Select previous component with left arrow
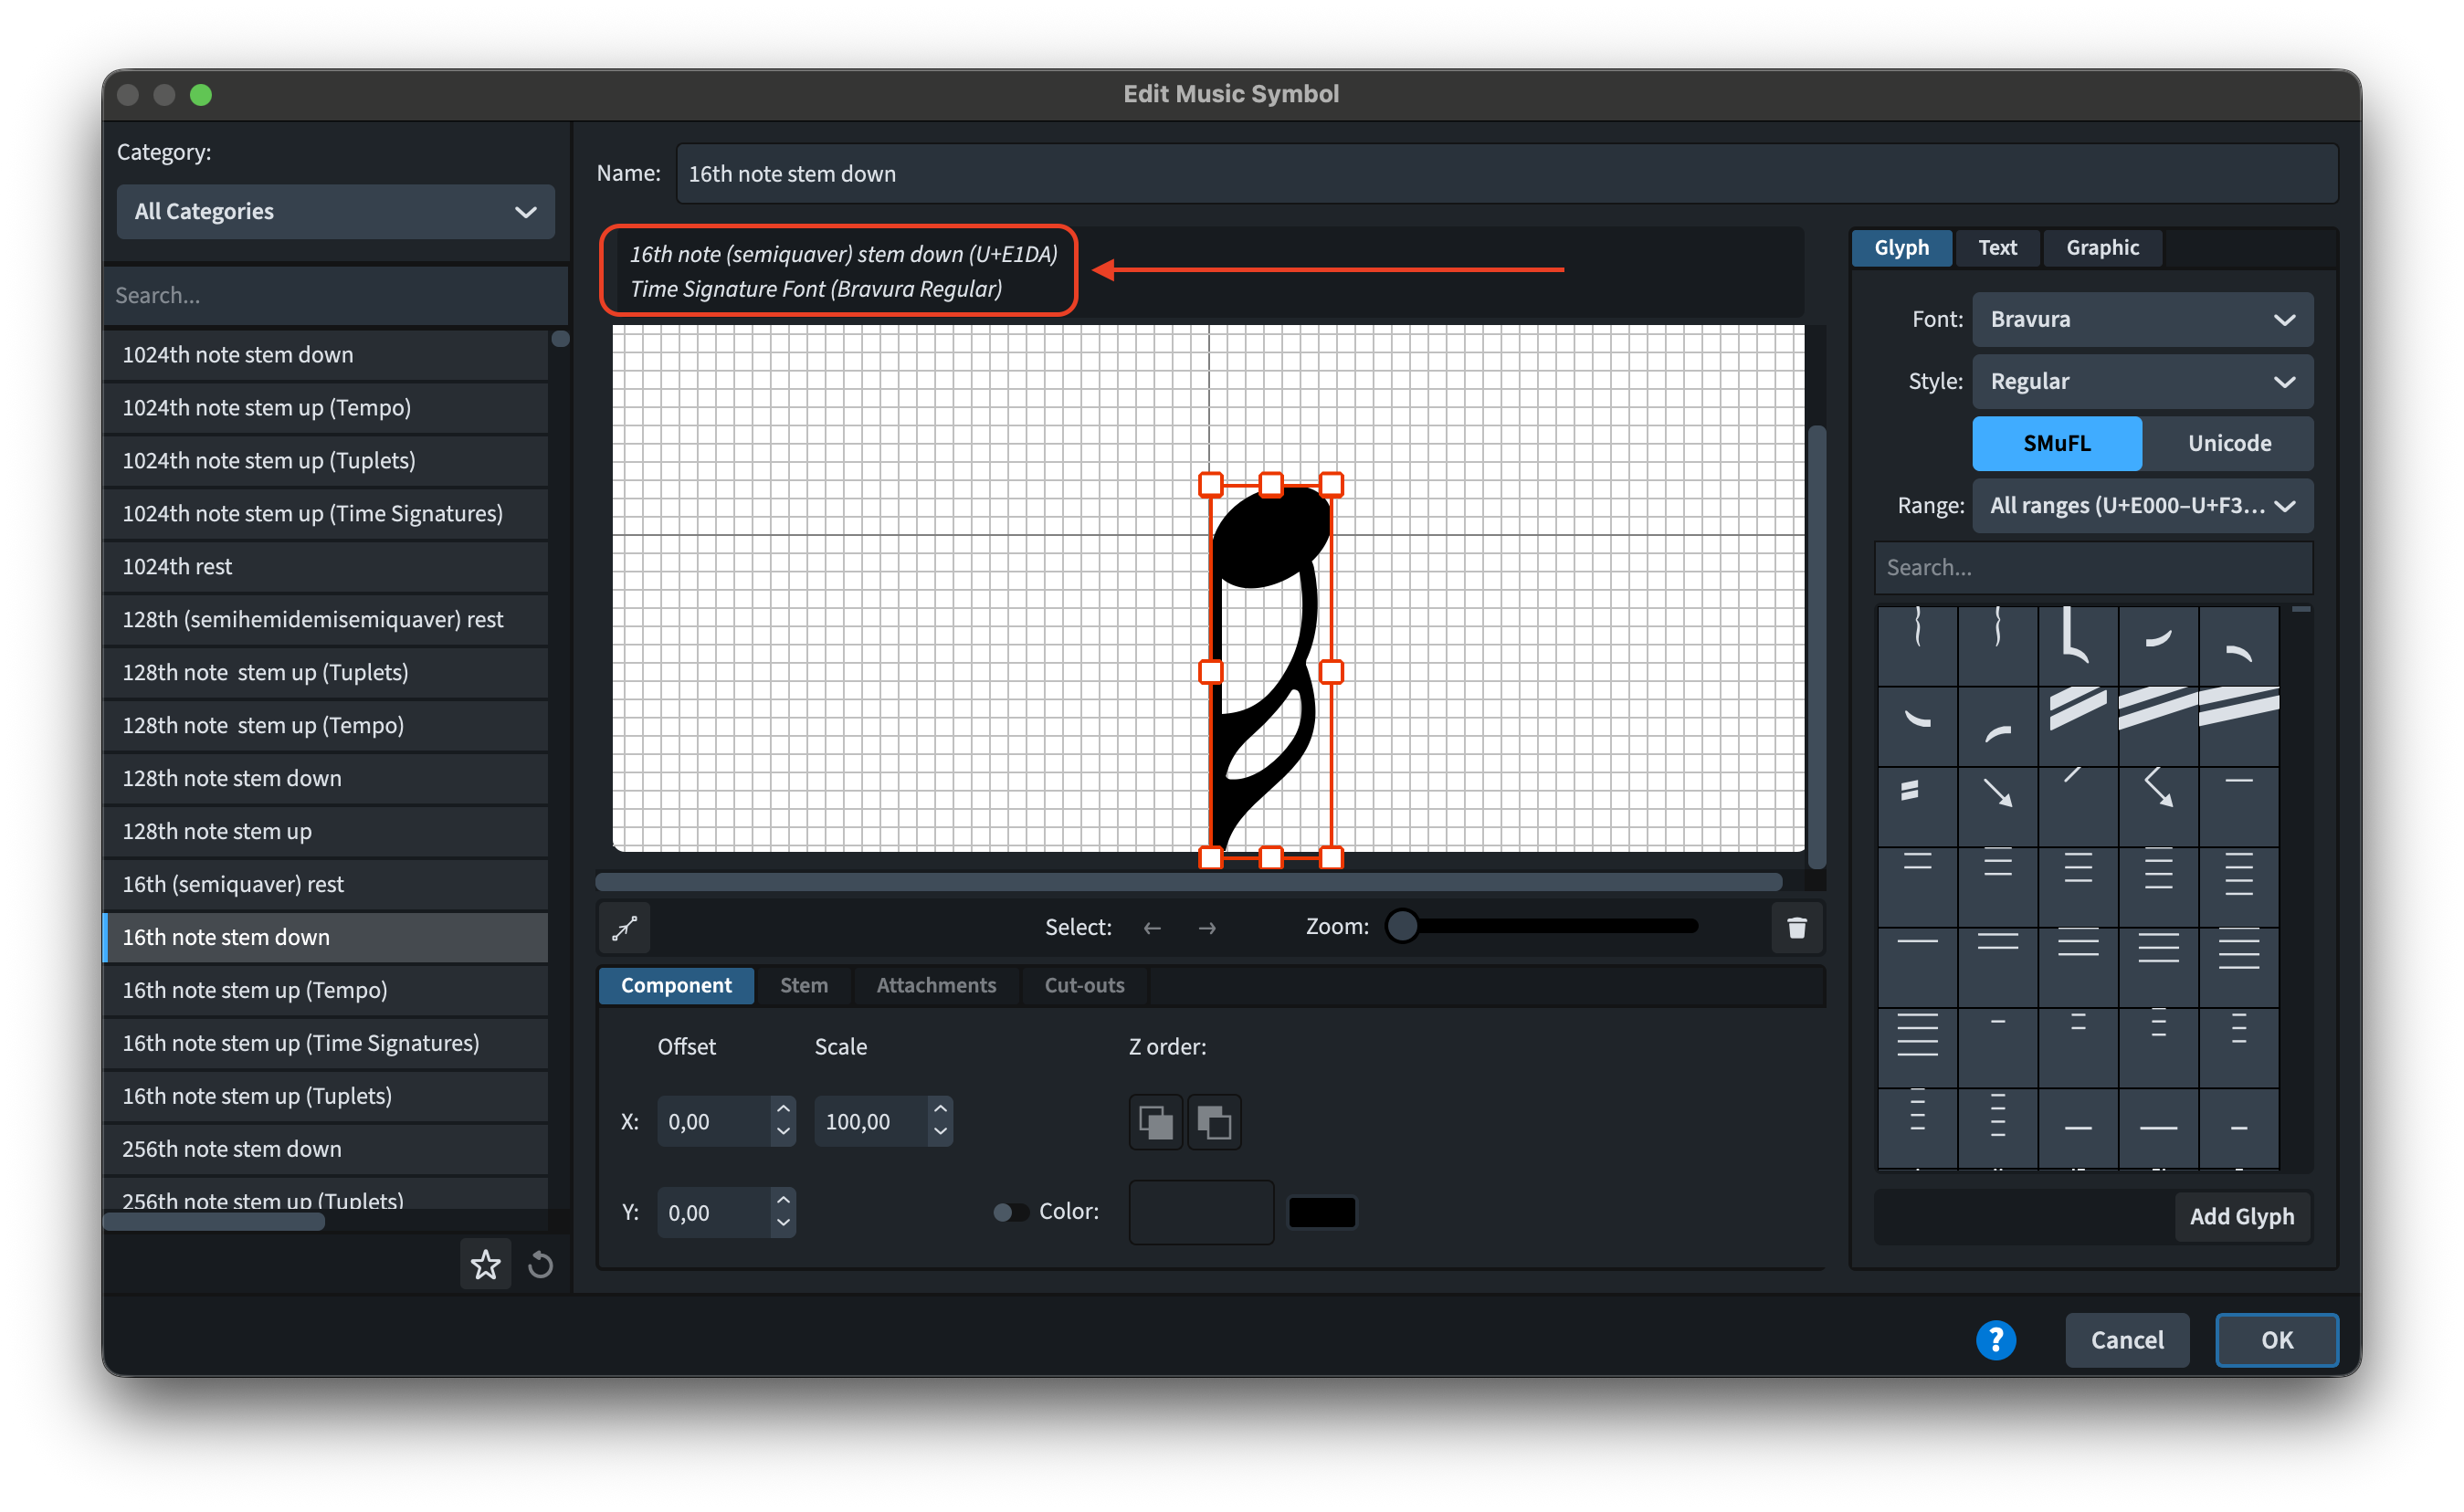 point(1152,928)
